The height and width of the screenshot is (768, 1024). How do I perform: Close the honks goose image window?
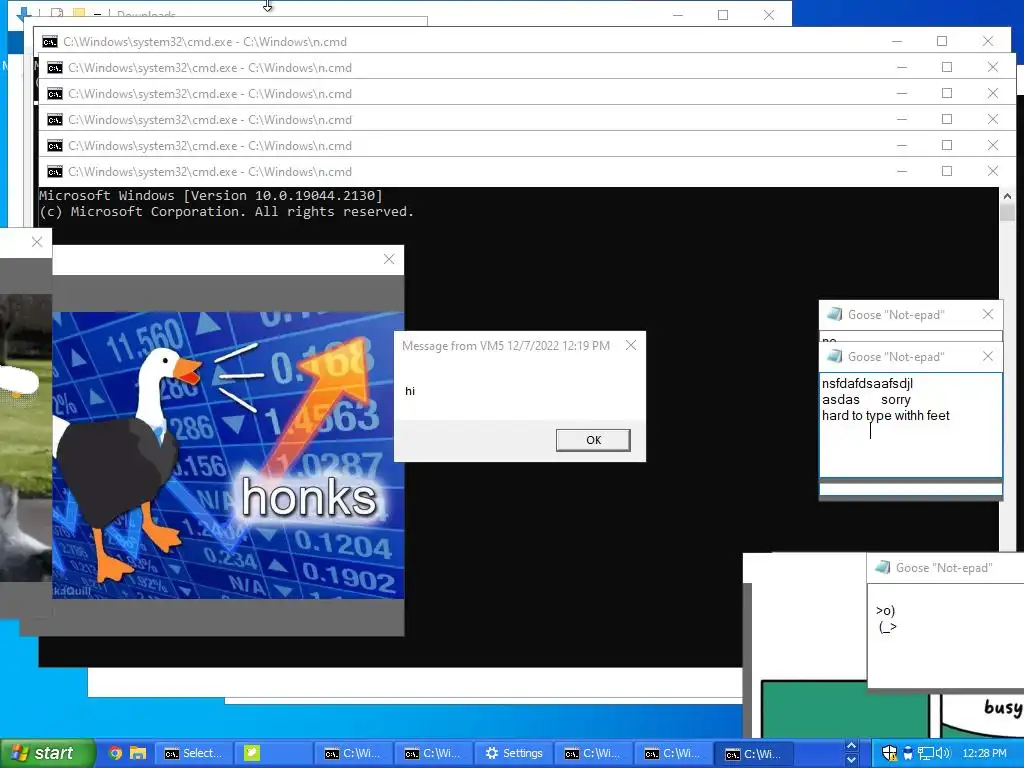(389, 259)
